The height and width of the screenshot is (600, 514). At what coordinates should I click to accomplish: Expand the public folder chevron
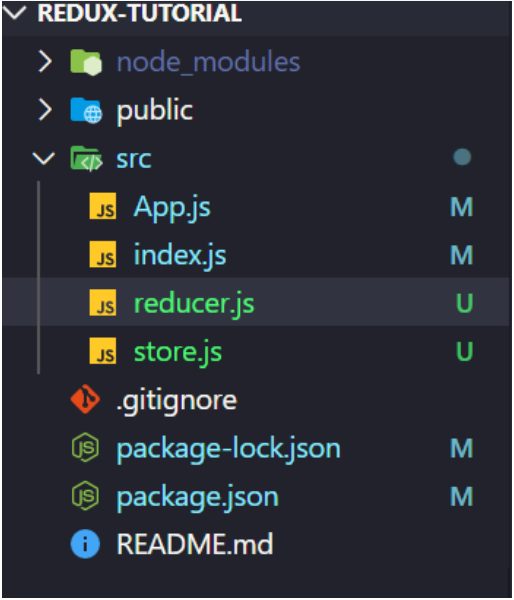45,110
